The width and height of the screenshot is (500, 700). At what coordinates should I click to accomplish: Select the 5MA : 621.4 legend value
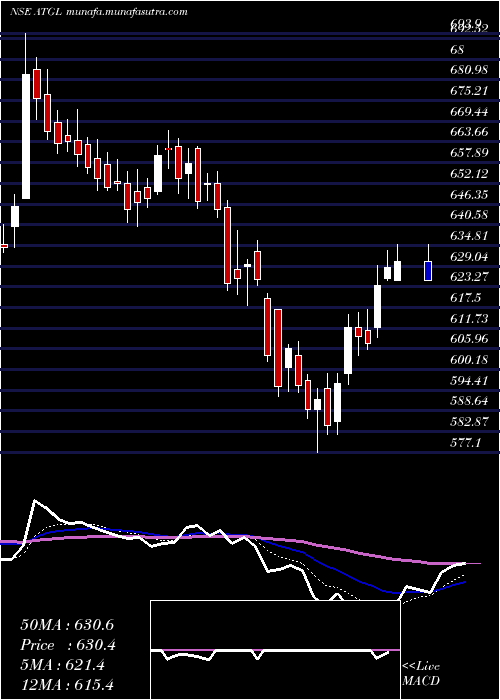62,665
